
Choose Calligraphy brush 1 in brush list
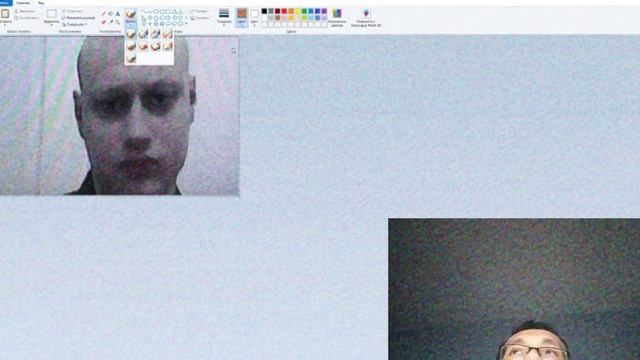click(143, 34)
